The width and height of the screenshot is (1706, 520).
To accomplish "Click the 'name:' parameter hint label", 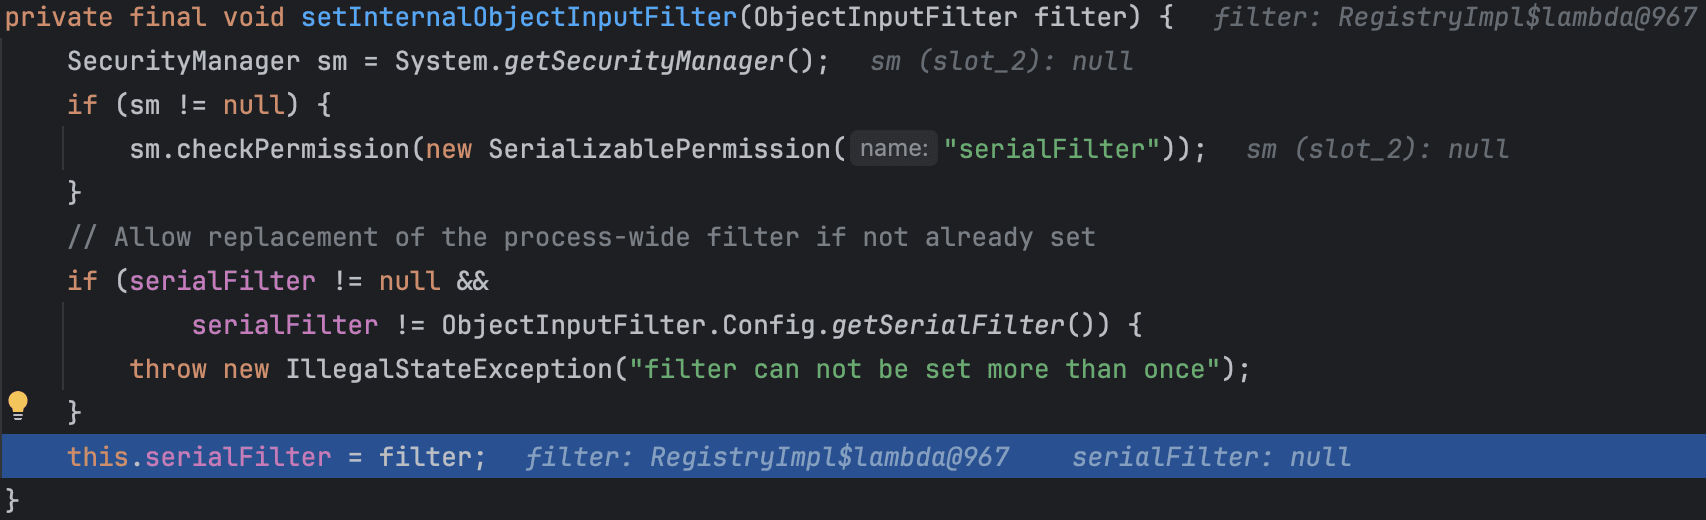I will (x=894, y=149).
